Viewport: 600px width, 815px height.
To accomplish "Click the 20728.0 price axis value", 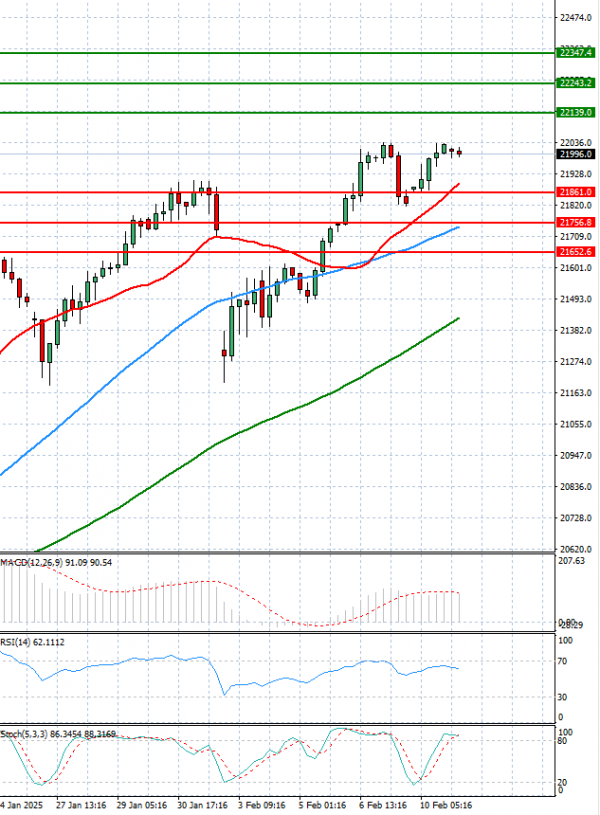I will point(576,518).
